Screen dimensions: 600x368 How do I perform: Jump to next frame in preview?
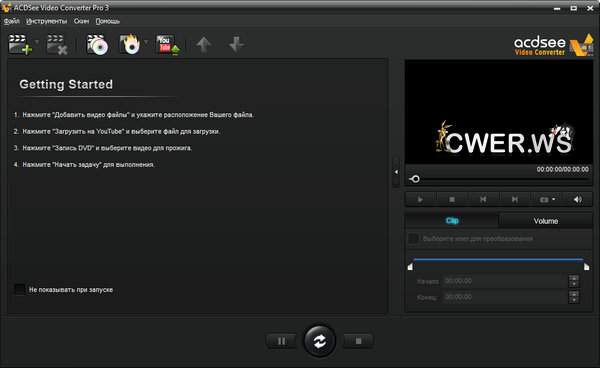pos(515,199)
